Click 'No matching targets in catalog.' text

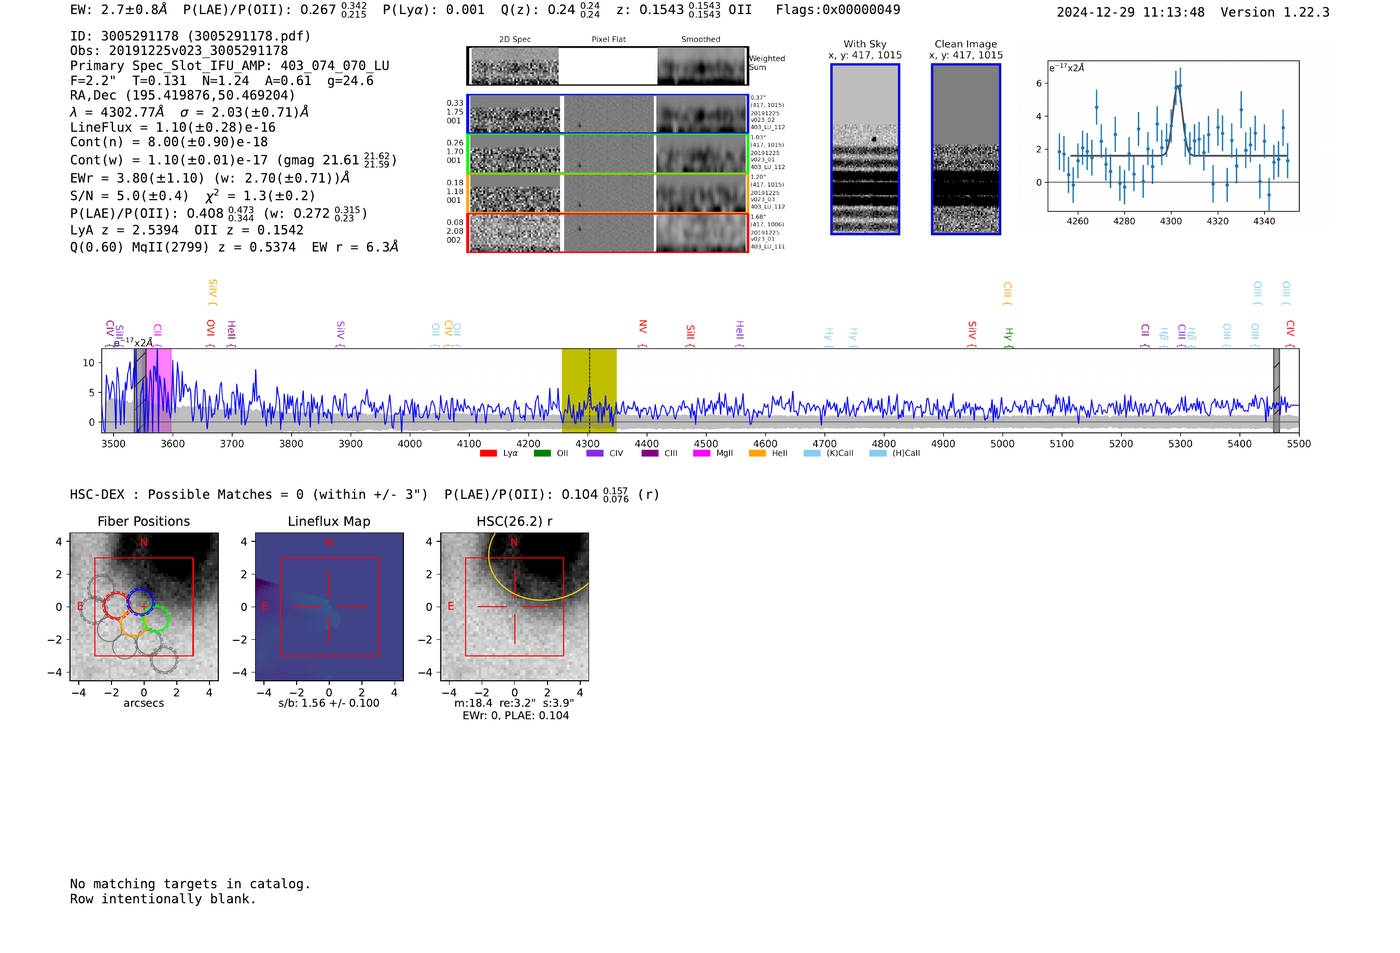click(x=190, y=884)
